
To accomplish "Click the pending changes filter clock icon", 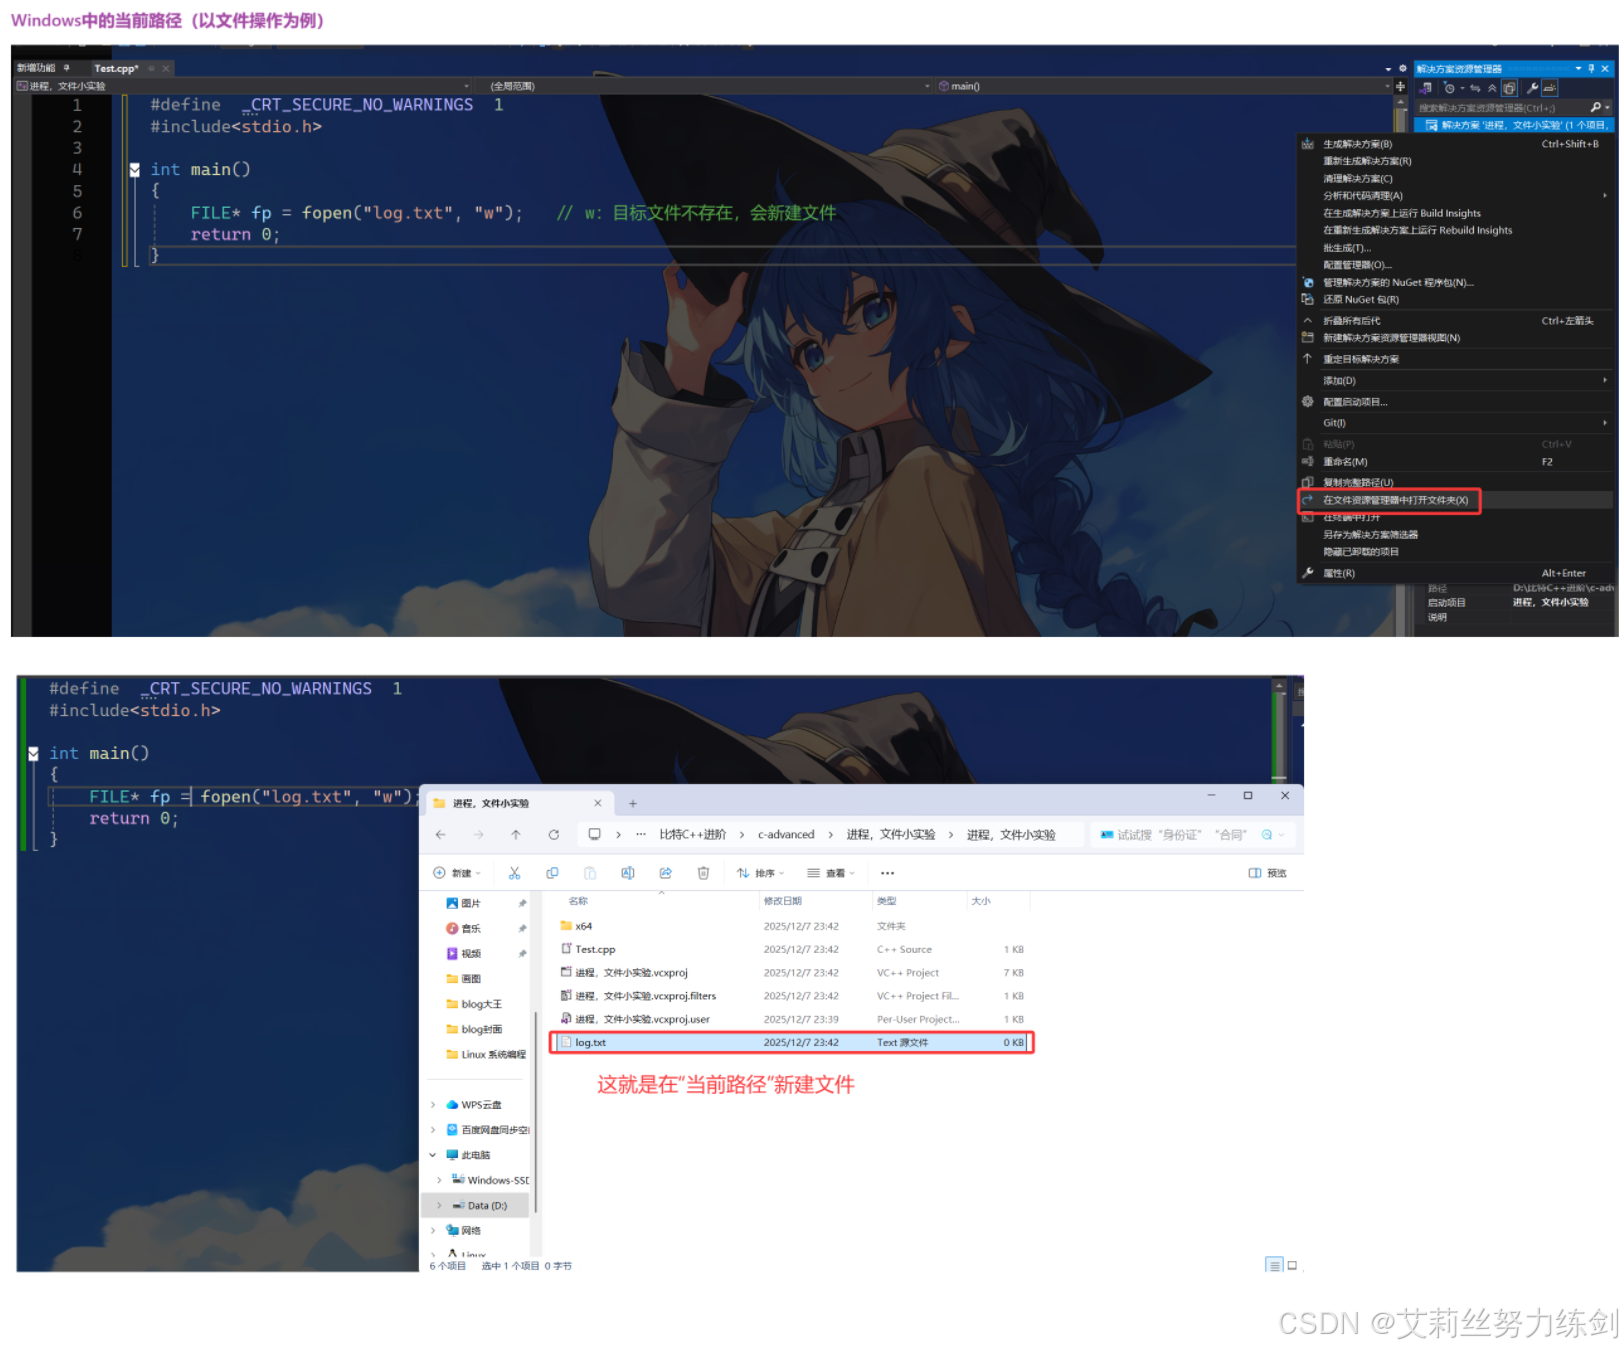I will [x=1449, y=87].
